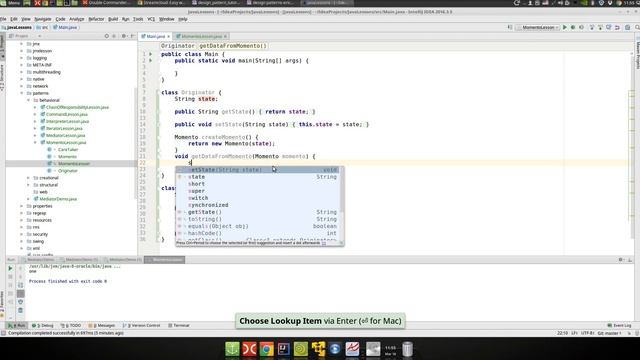Open the Messages tool window
Screen dimensions: 640x360
click(x=102, y=325)
